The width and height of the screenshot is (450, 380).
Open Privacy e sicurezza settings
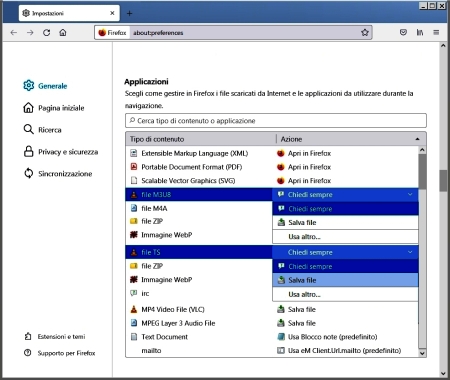click(61, 152)
